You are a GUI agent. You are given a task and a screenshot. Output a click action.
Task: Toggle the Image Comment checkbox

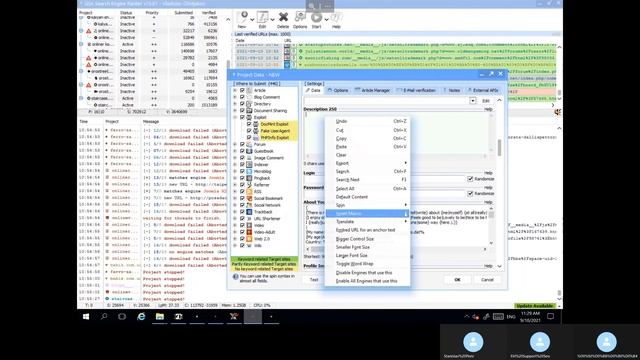point(242,158)
